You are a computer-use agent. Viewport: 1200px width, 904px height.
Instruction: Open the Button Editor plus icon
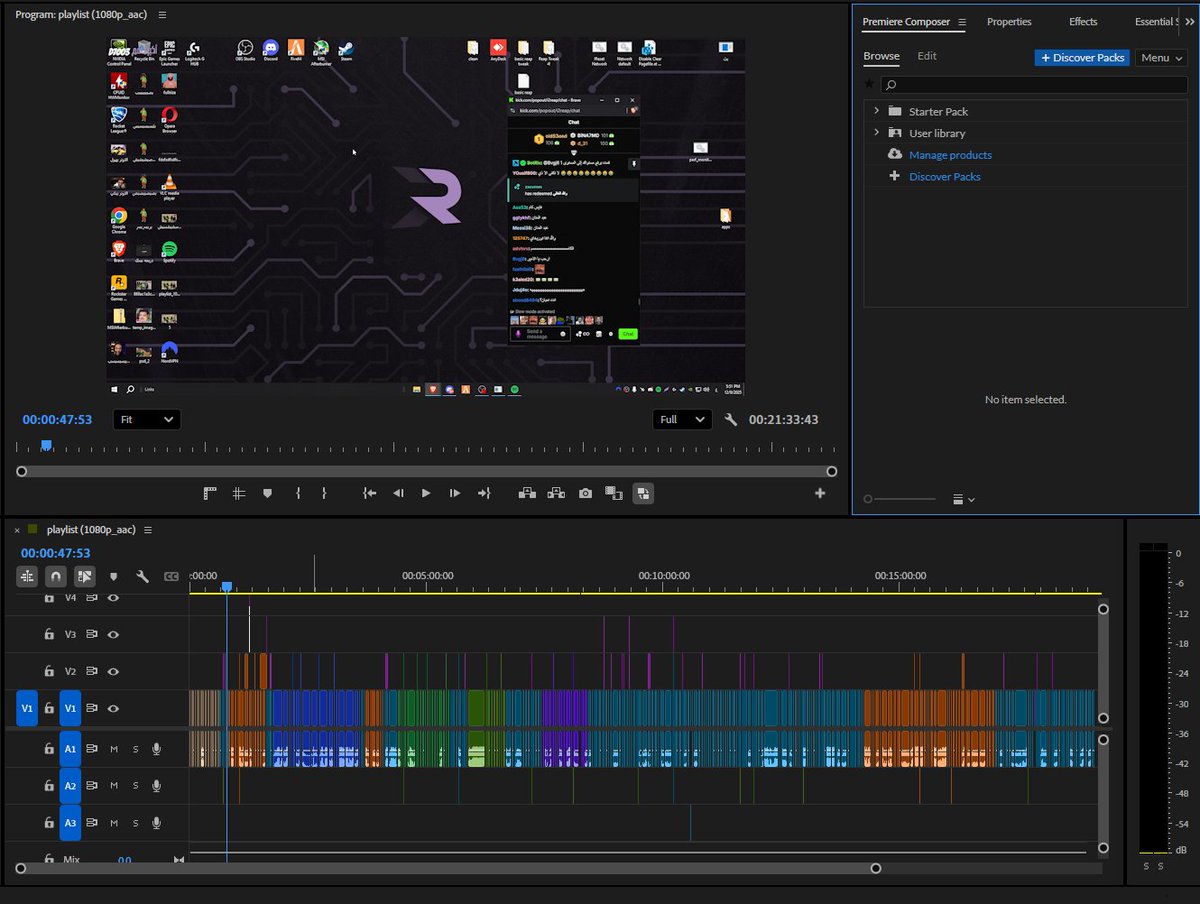click(820, 493)
